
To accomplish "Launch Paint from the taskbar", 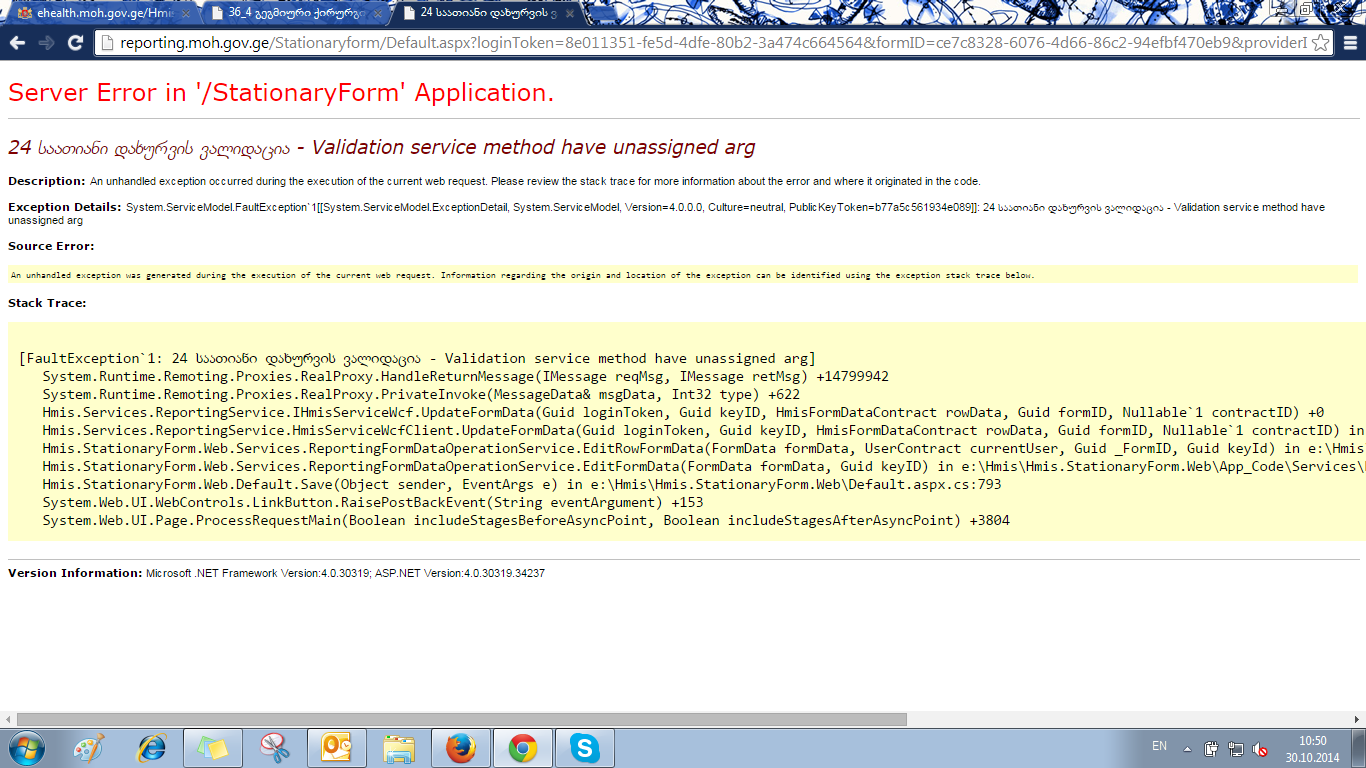I will tap(90, 748).
